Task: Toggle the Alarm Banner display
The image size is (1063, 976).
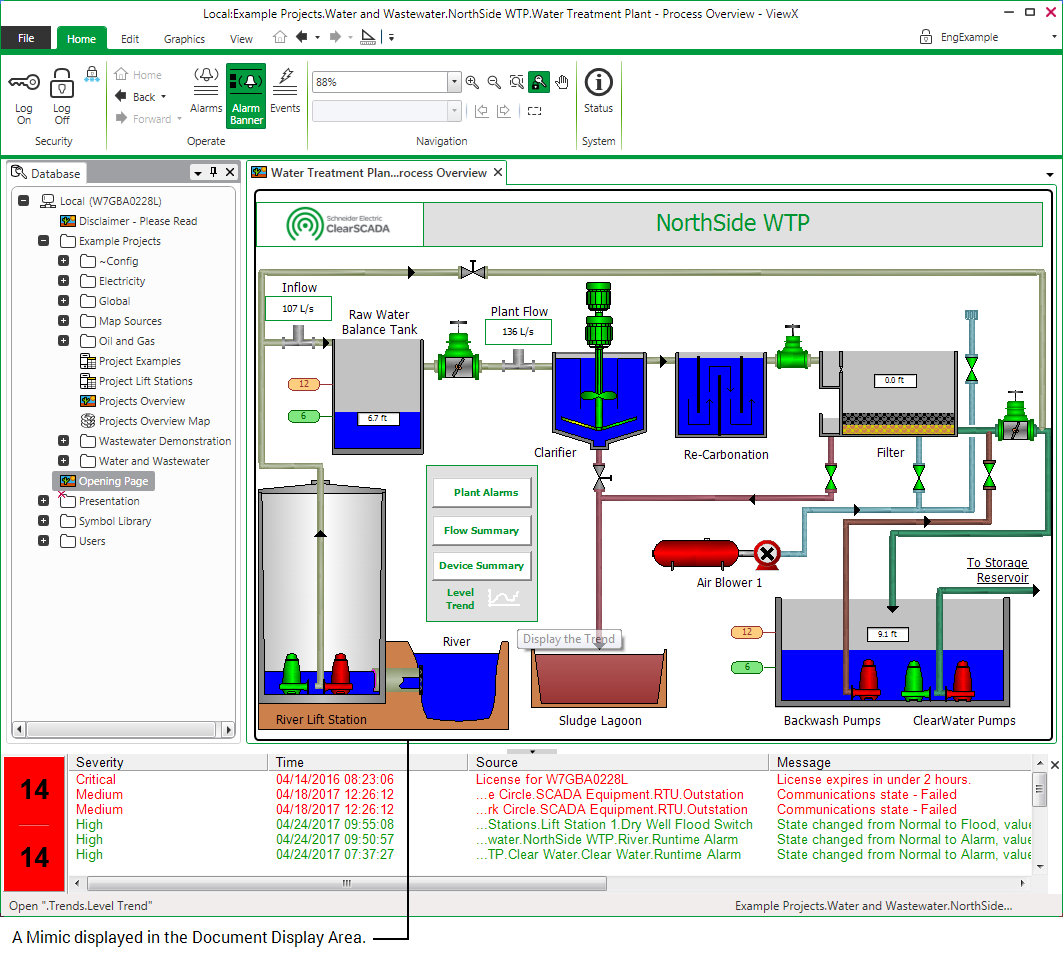Action: 245,95
